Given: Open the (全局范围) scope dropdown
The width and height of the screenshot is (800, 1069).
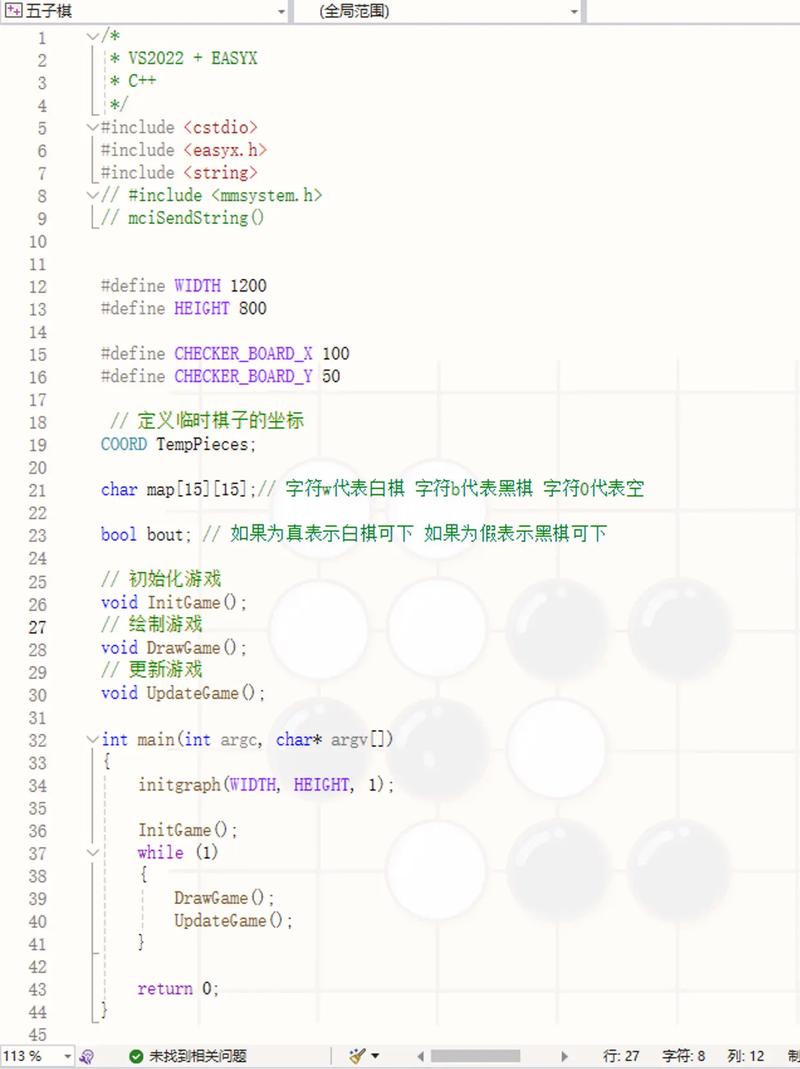Looking at the screenshot, I should pyautogui.click(x=574, y=11).
